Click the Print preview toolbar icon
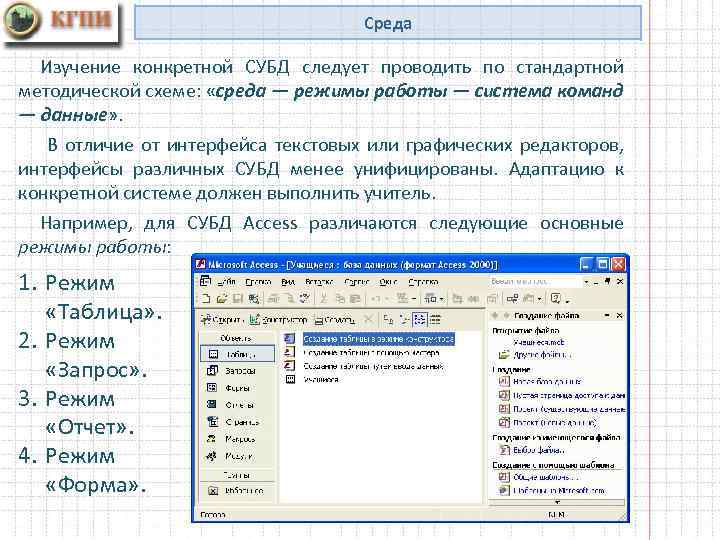This screenshot has width=720, height=540. click(x=289, y=298)
